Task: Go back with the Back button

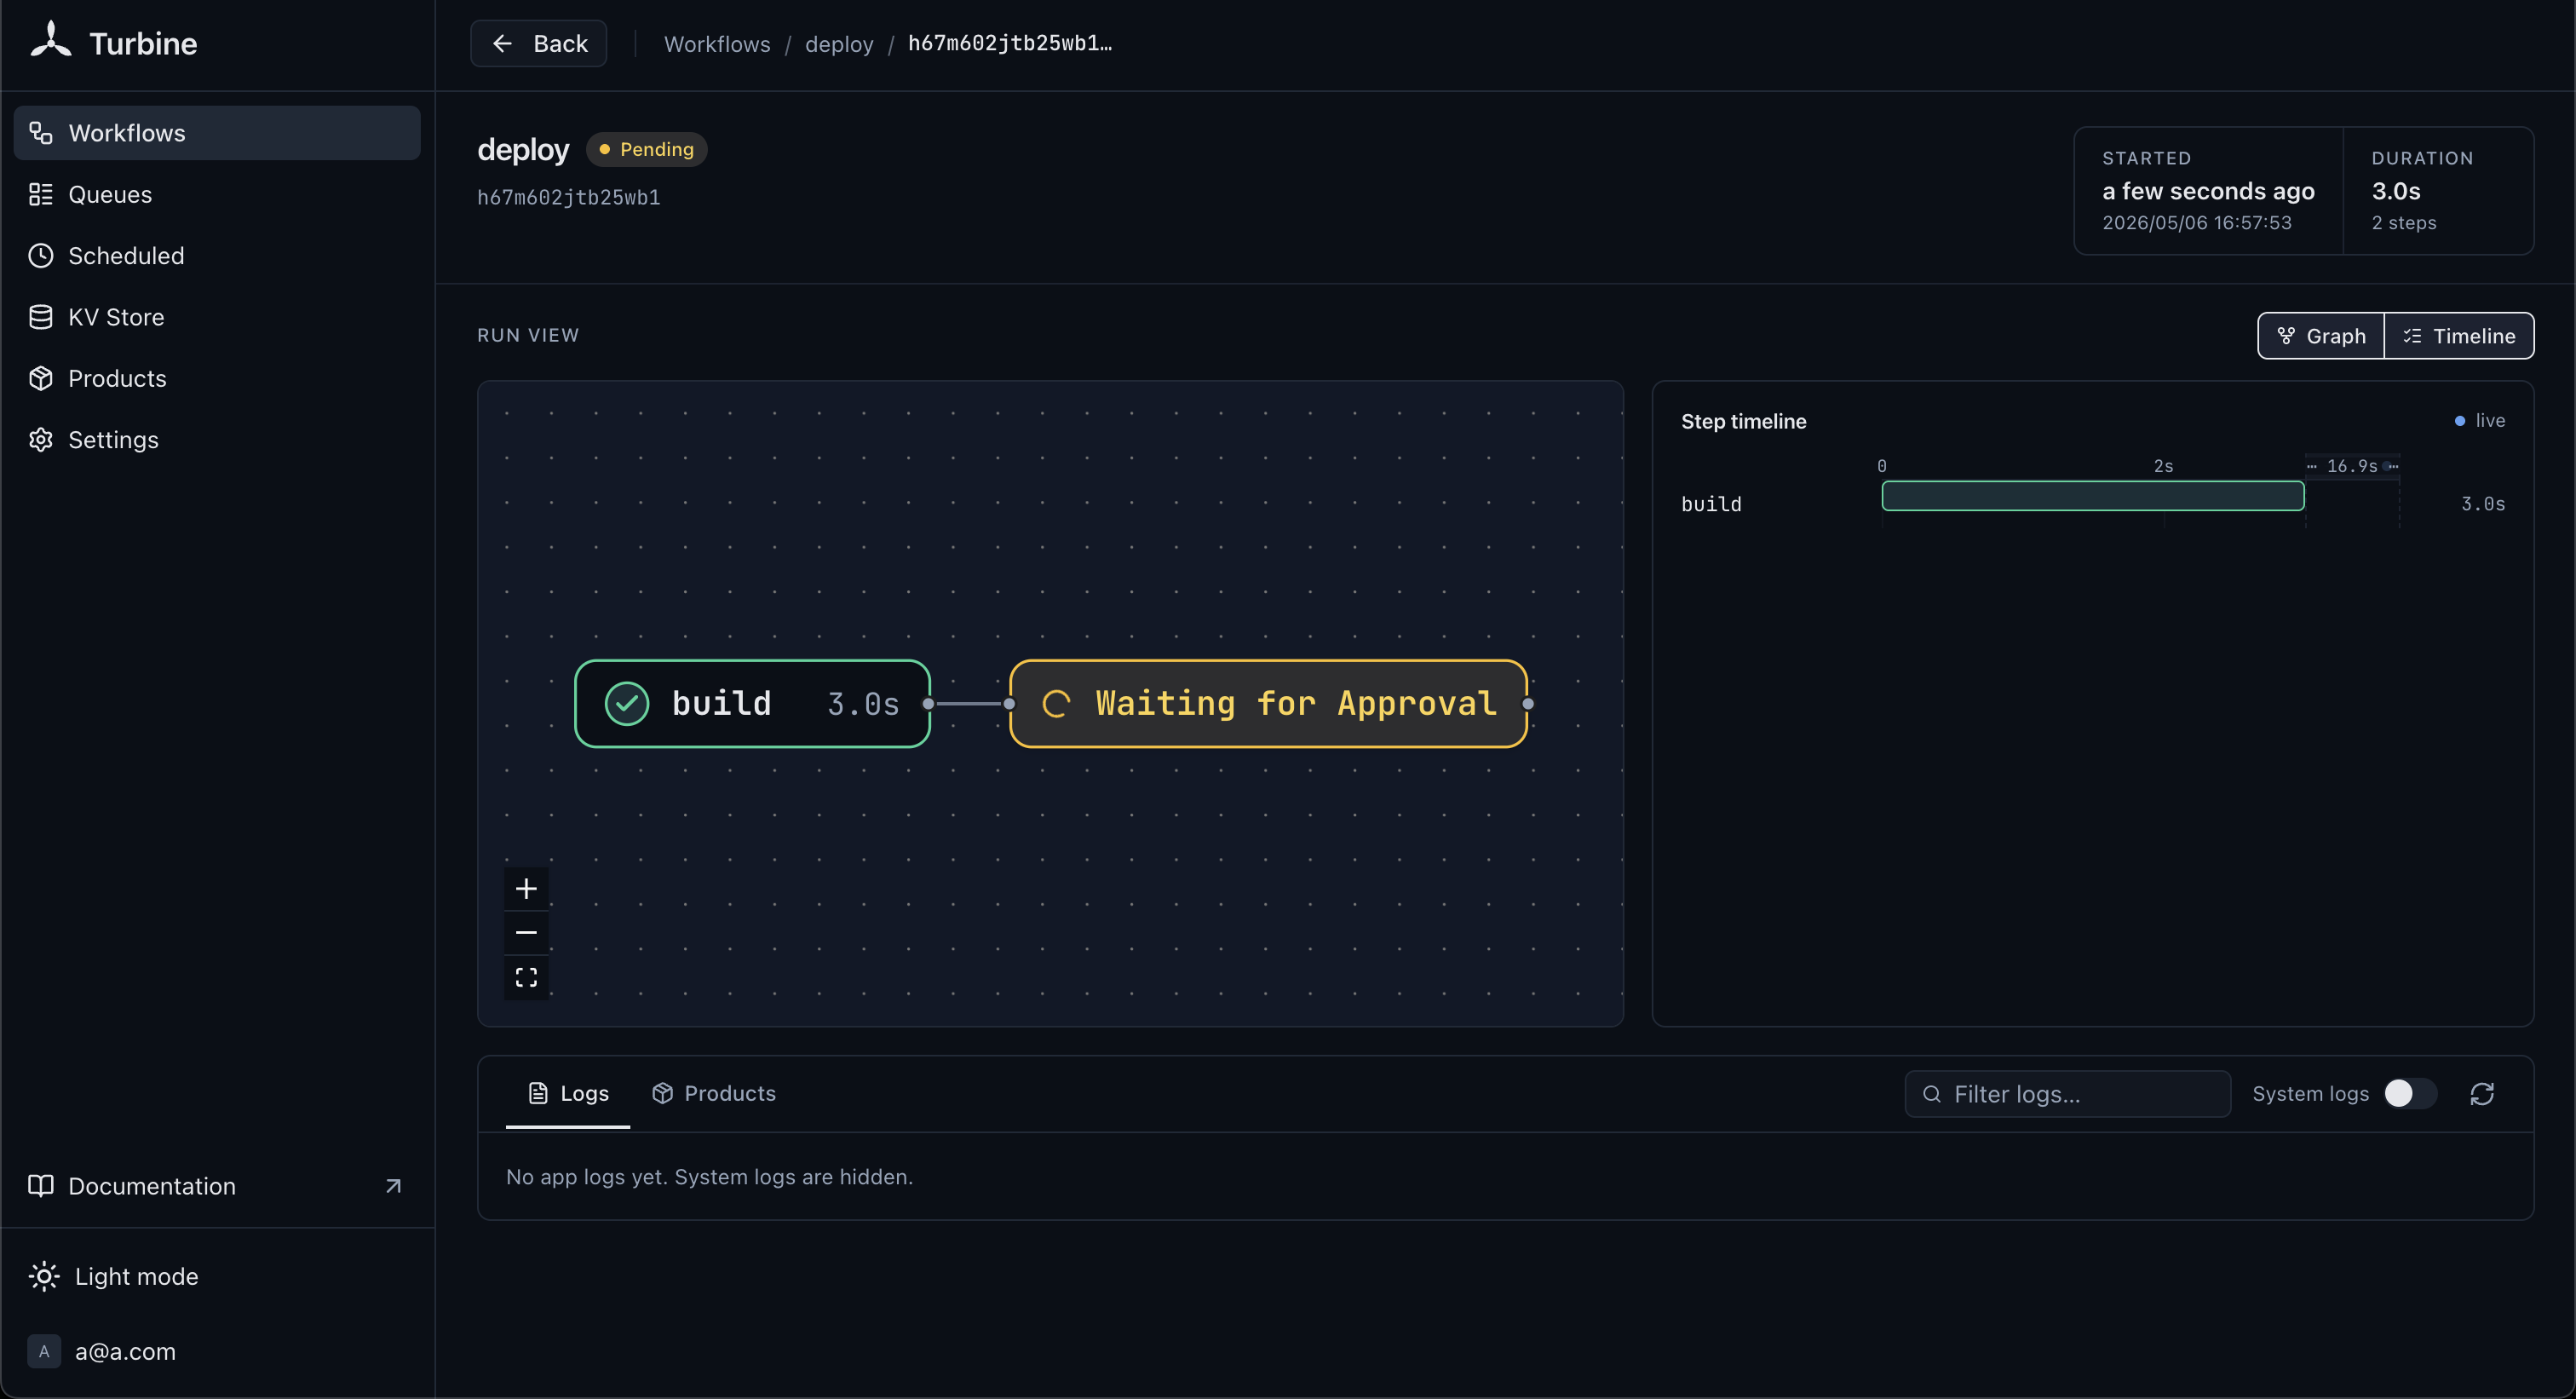Action: [x=539, y=44]
